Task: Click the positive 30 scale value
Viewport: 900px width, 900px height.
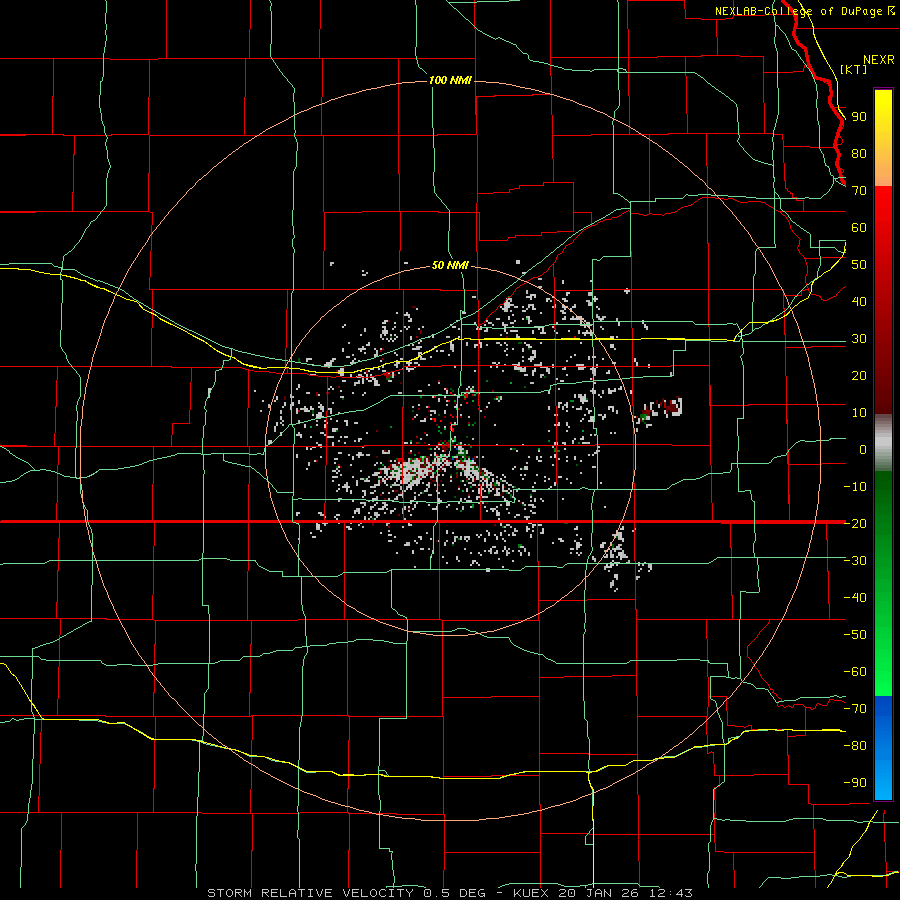Action: (859, 339)
